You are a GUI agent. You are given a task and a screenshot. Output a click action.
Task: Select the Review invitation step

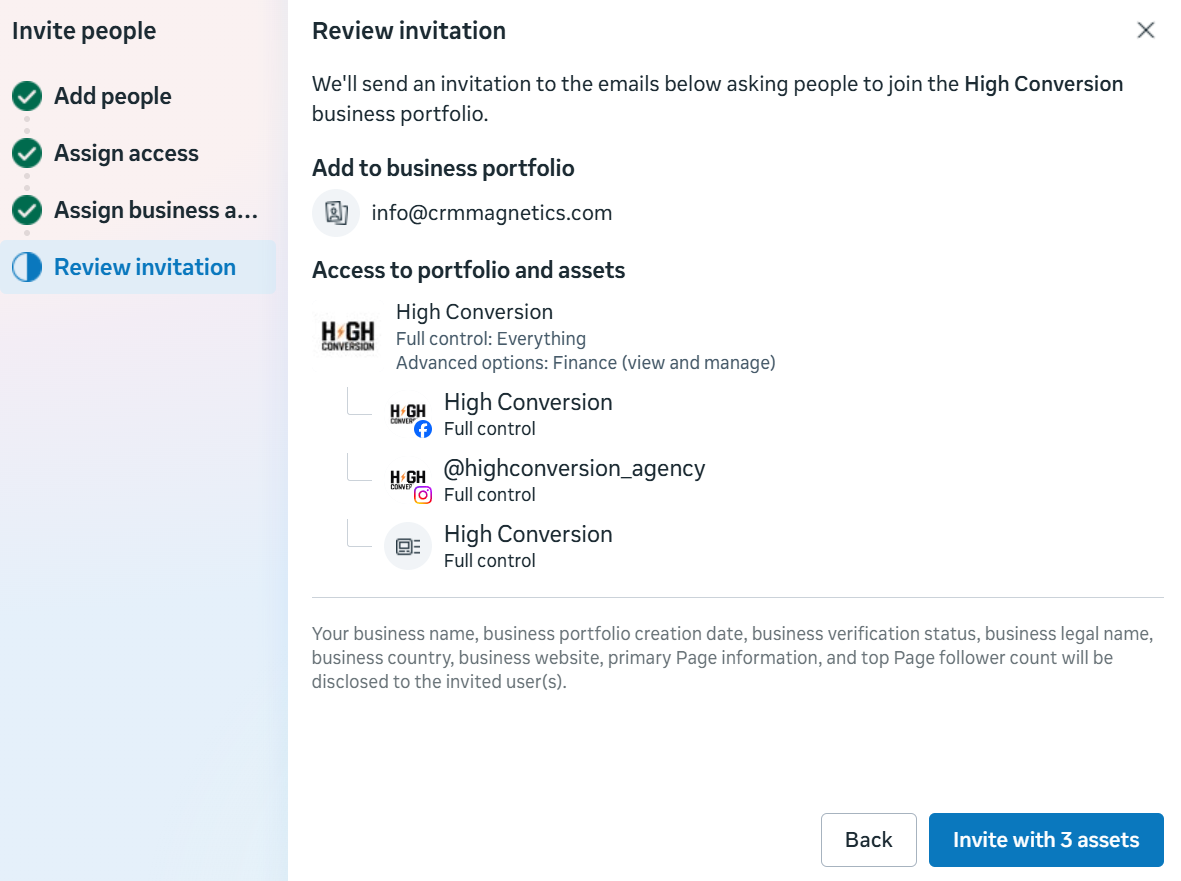coord(145,268)
